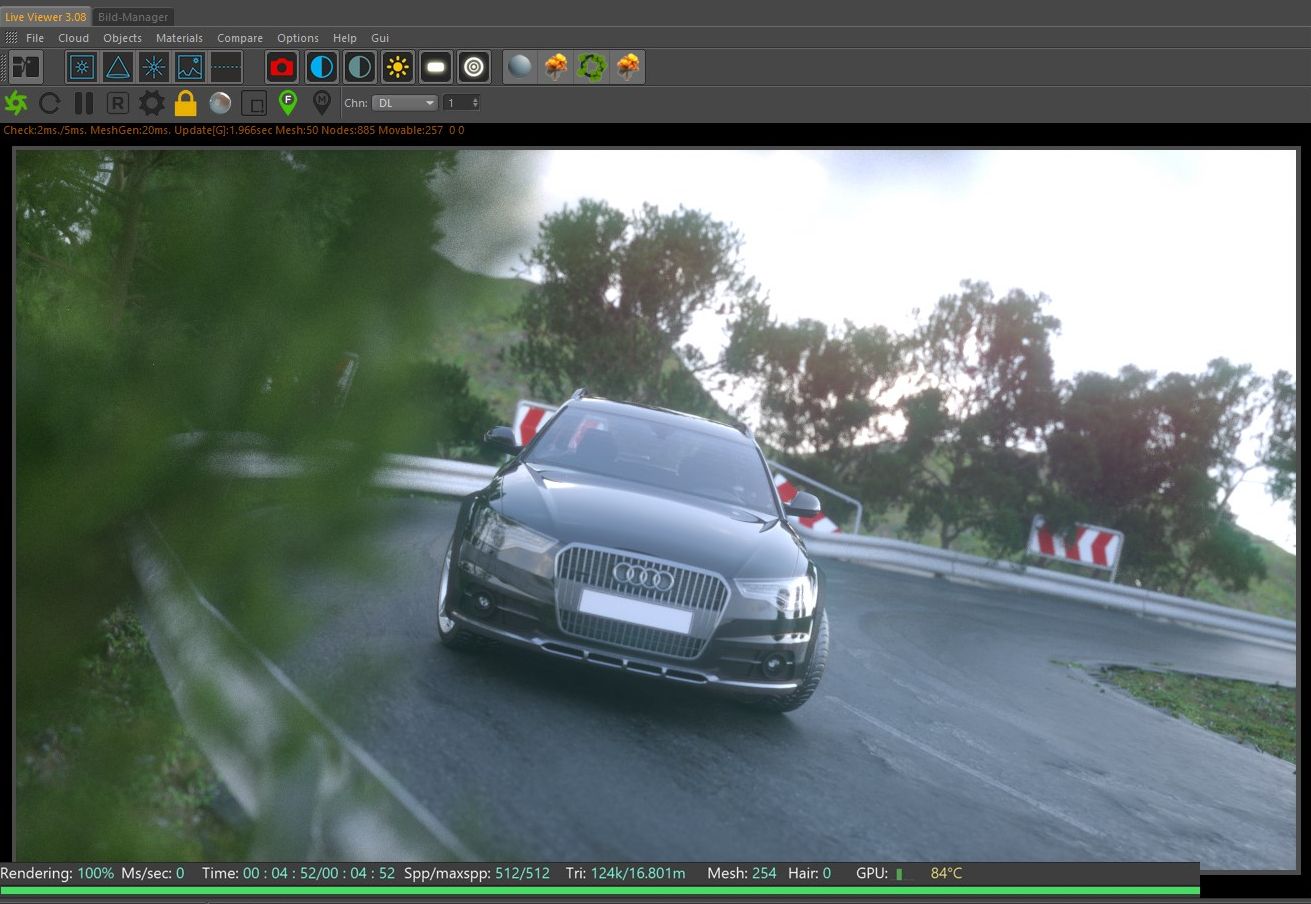Click the 'Hair: 0' status text
Screen dimensions: 1311x904
click(x=810, y=873)
